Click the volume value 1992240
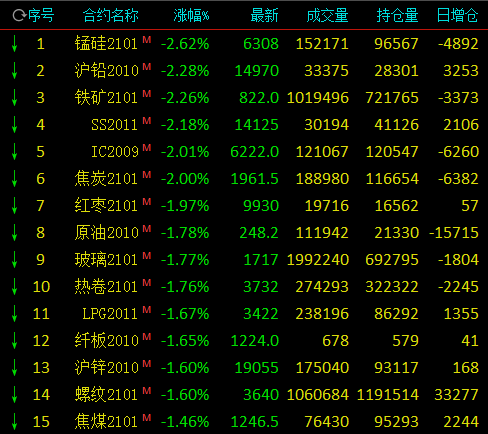Viewport: 488px width, 434px height. pos(318,260)
